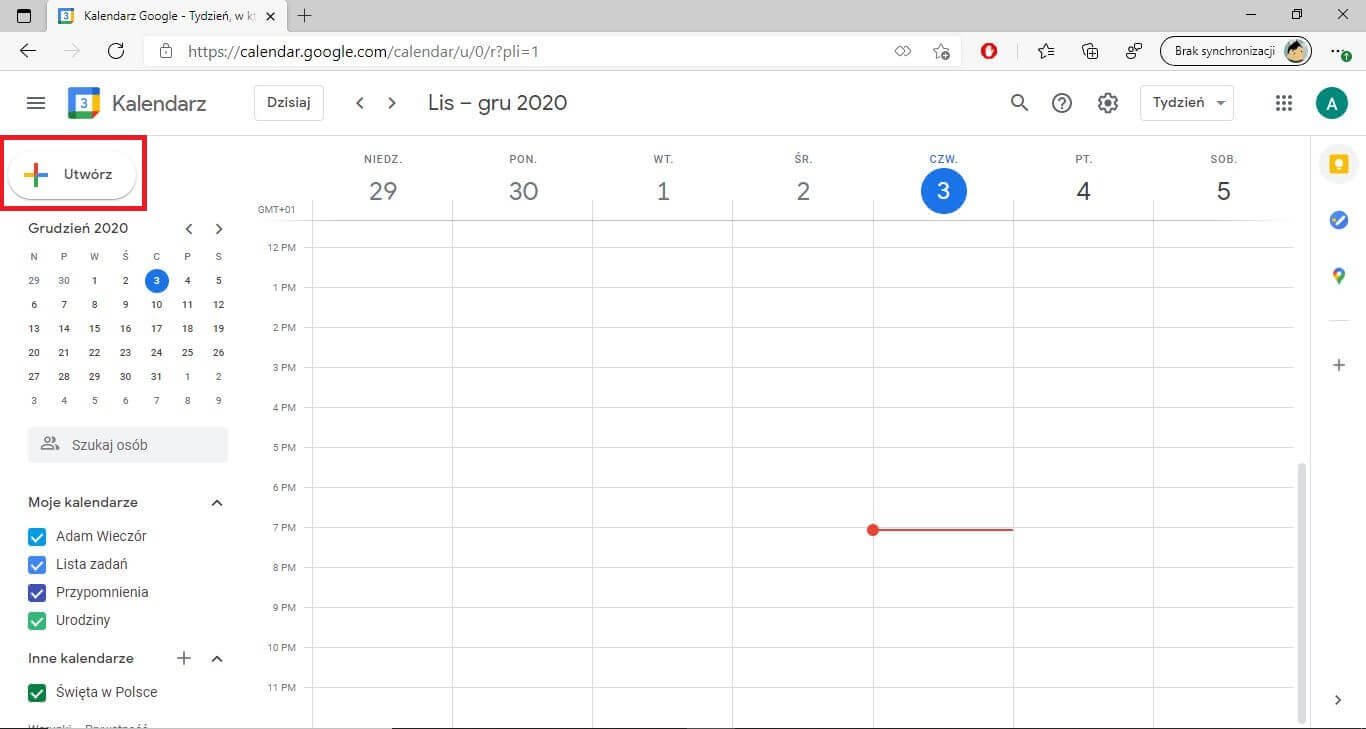This screenshot has height=729, width=1366.
Task: Click the Grudzień 2020 month label
Action: pos(78,228)
